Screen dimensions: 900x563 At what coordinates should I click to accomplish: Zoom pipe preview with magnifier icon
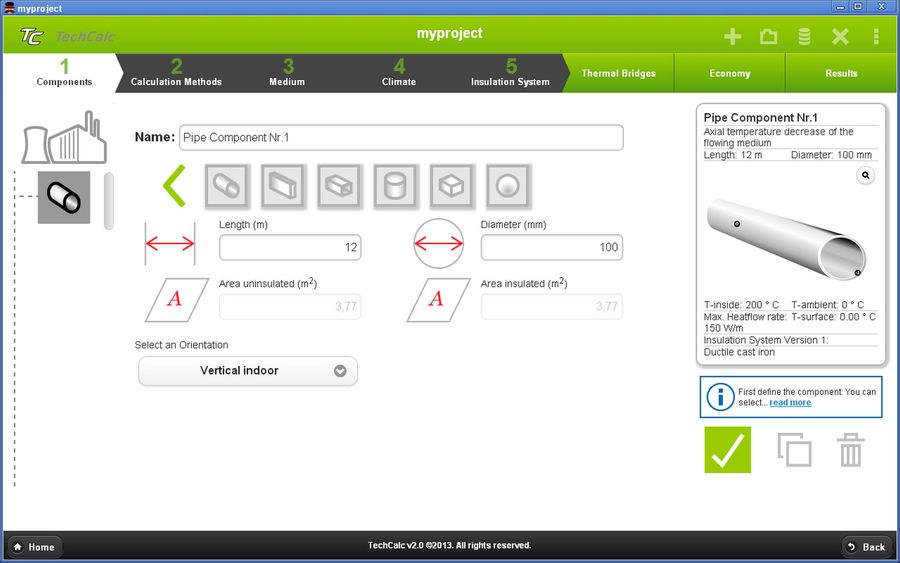tap(865, 176)
